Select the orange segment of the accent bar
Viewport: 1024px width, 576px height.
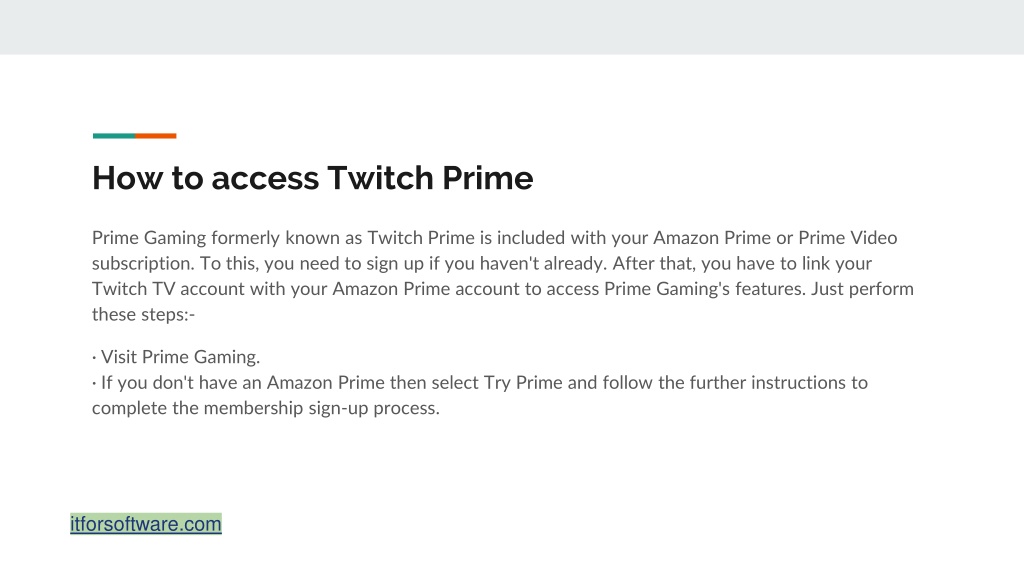click(155, 136)
